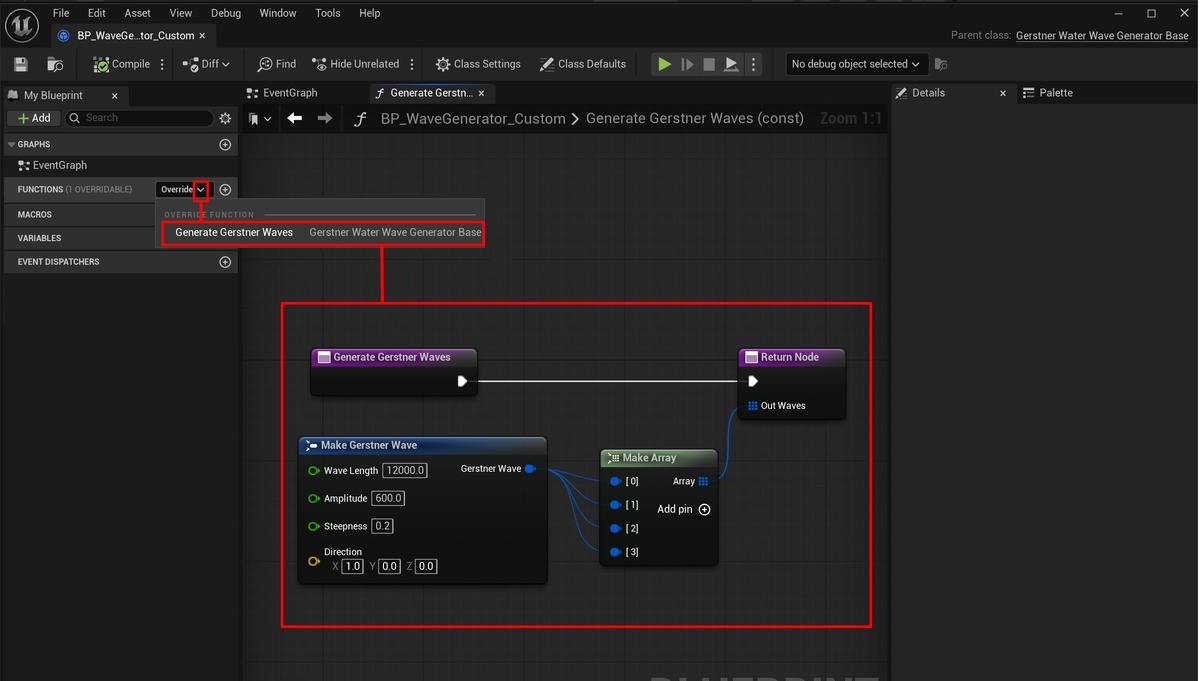Image resolution: width=1200 pixels, height=681 pixels.
Task: Click Add pin on Make Array node
Action: pos(683,509)
